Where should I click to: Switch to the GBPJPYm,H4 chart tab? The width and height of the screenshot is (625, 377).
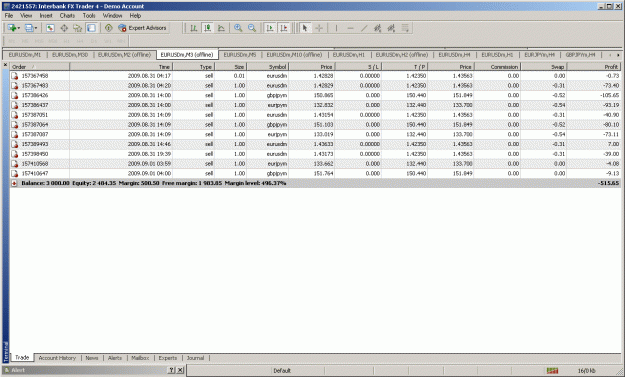tap(580, 55)
